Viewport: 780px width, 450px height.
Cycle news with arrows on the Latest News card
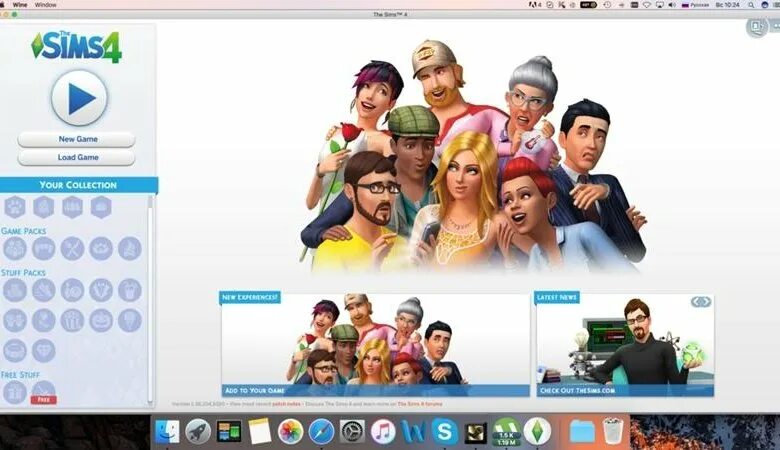(700, 302)
